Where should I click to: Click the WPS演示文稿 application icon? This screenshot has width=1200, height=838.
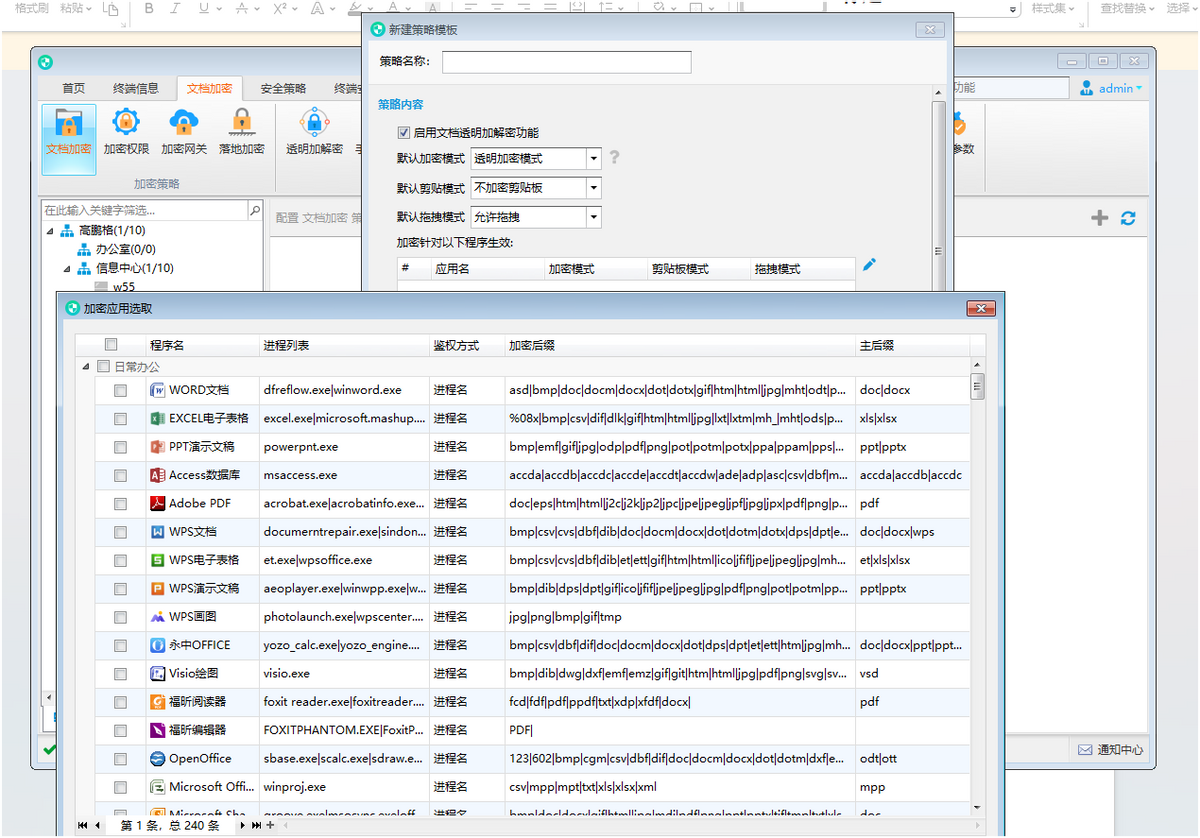[x=157, y=588]
